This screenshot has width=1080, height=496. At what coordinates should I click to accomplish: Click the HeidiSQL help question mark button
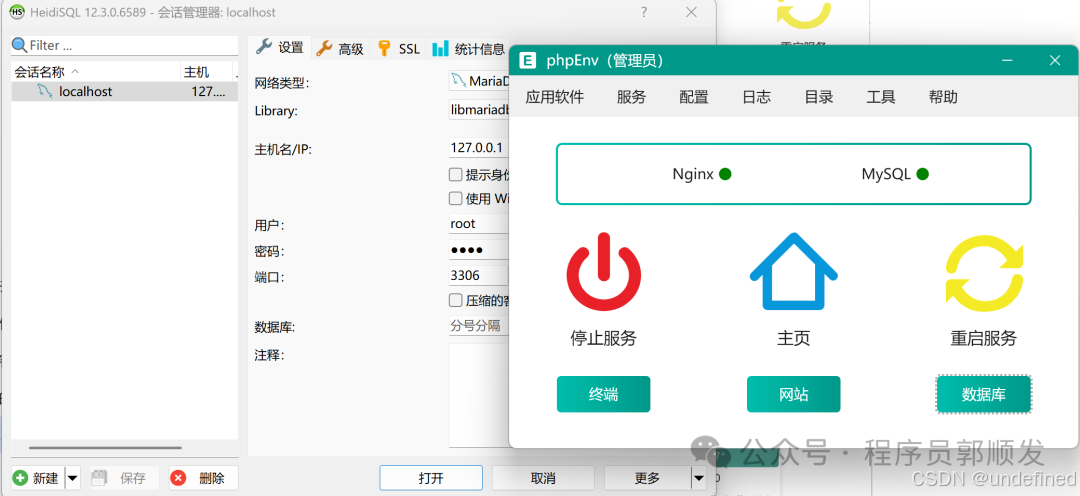(x=644, y=12)
